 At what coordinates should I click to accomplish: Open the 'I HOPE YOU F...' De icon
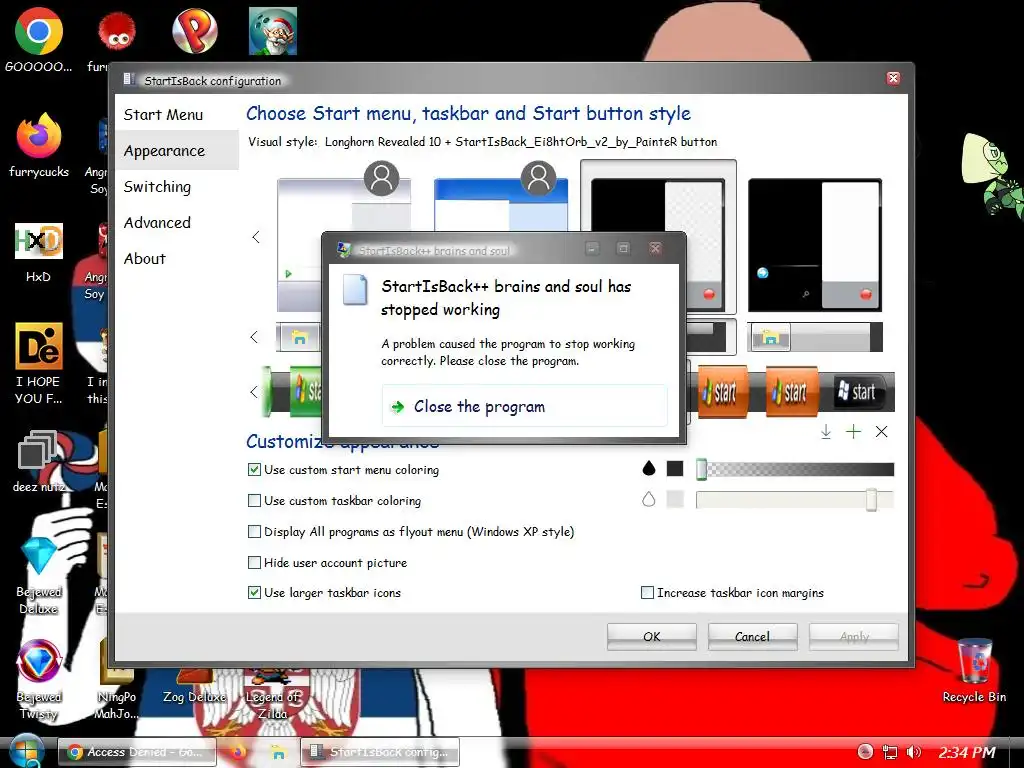(39, 346)
